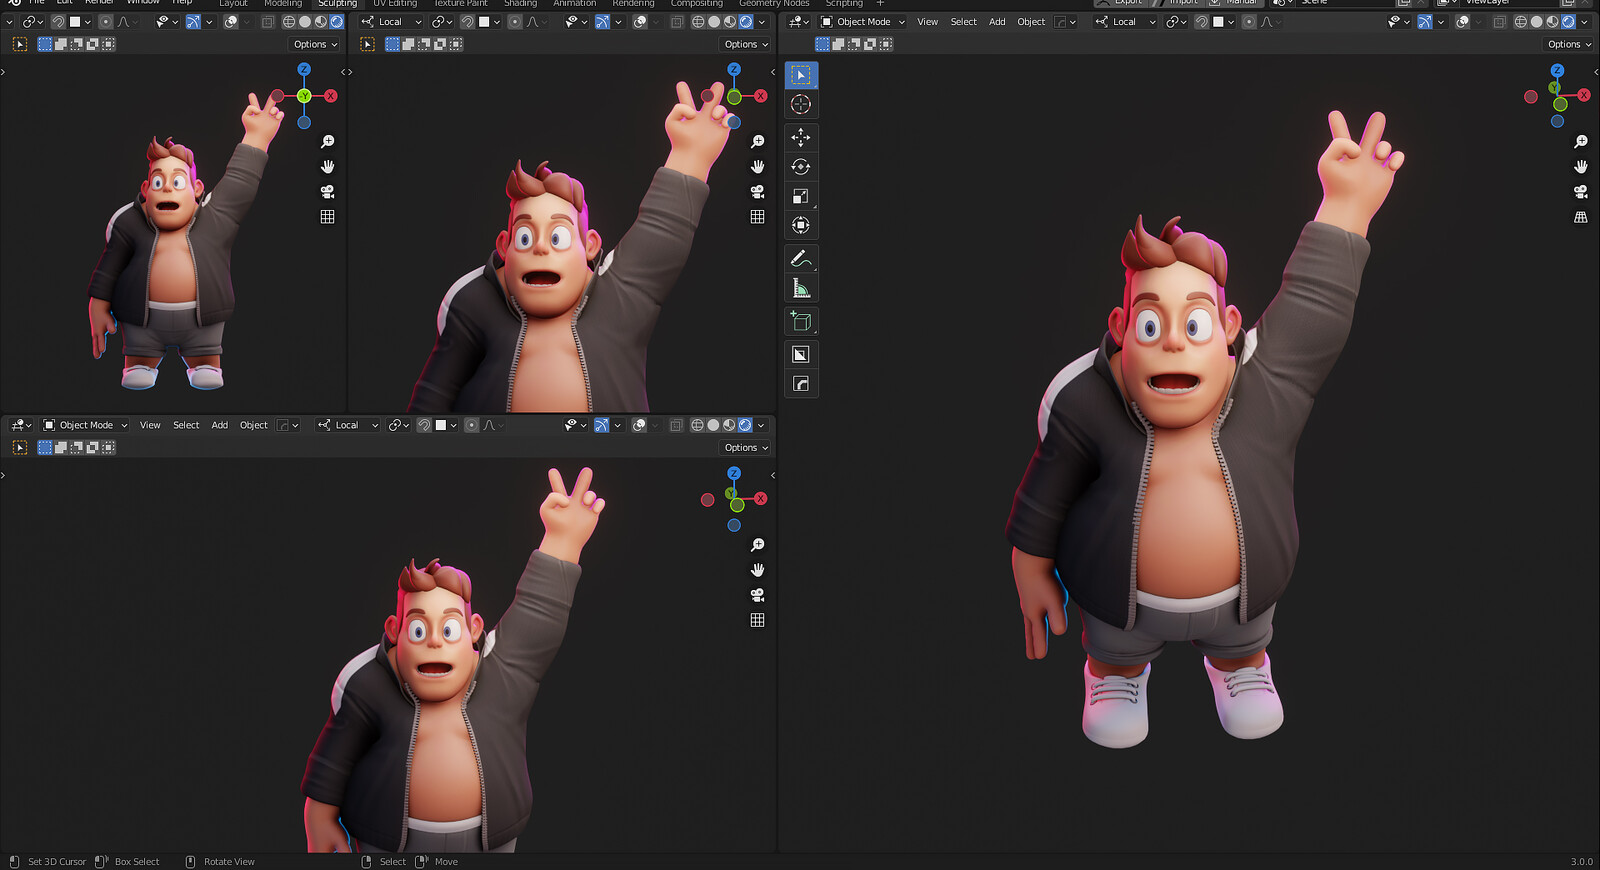Toggle orthographic grid icon in the top-middle viewport

click(758, 217)
